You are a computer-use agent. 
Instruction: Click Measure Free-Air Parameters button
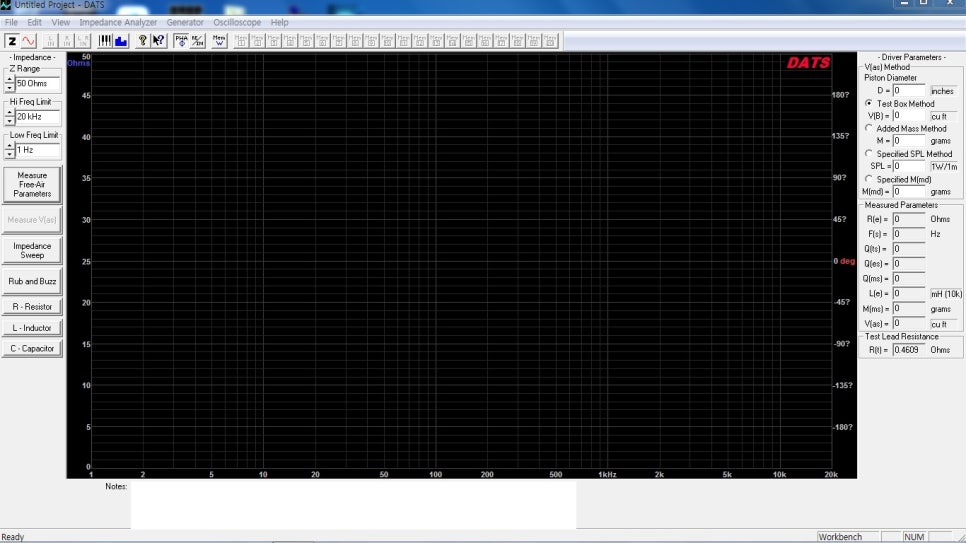(32, 184)
